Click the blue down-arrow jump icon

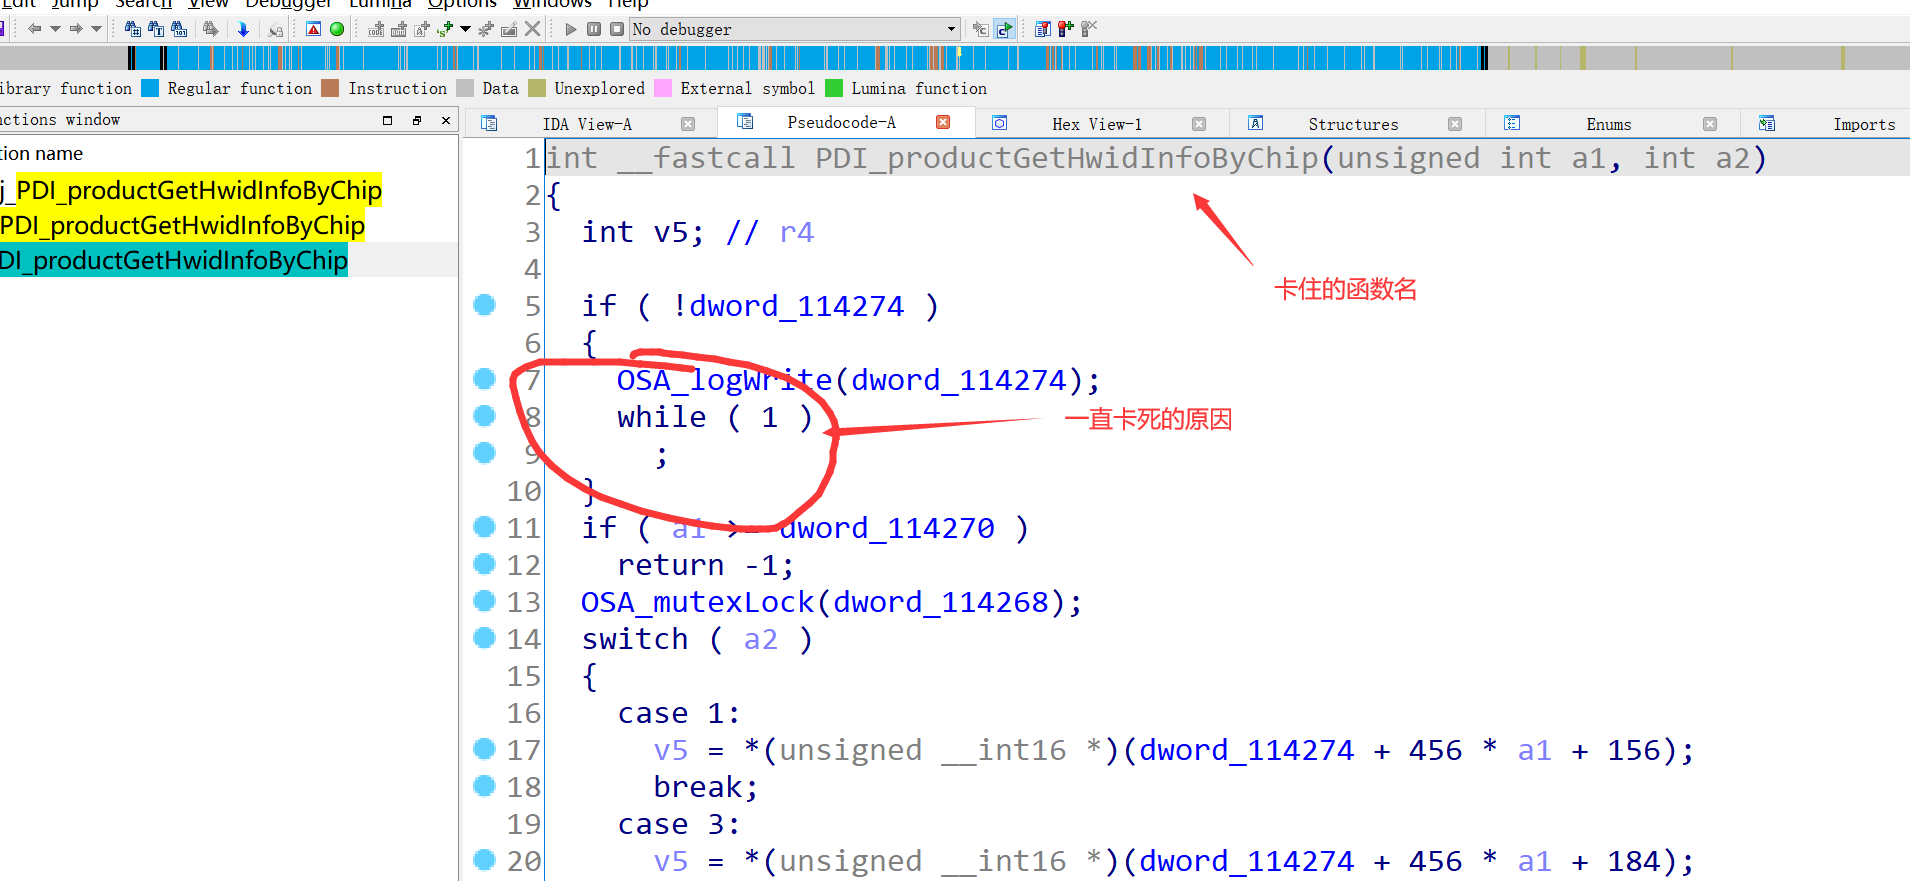coord(243,29)
